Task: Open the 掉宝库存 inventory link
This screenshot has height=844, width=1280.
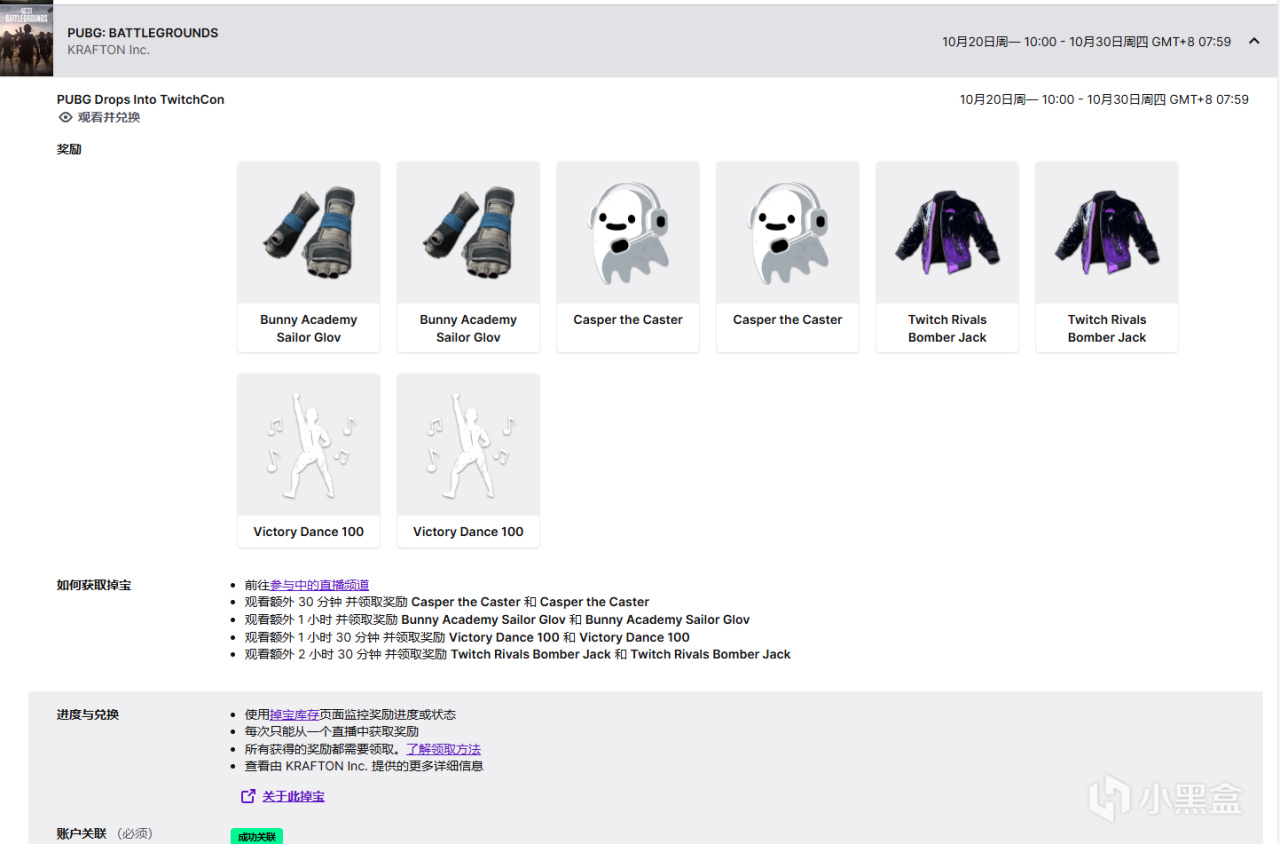Action: pyautogui.click(x=295, y=715)
